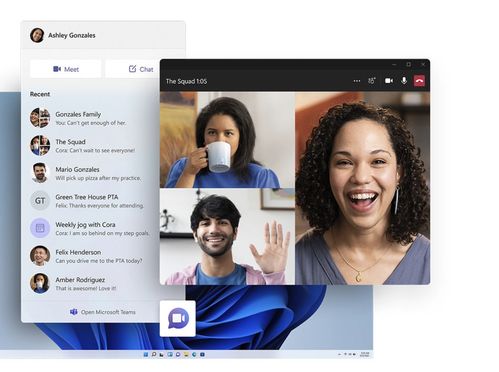Viewport: 499px width, 372px height.
Task: Click the large purple Chat app icon
Action: click(178, 319)
